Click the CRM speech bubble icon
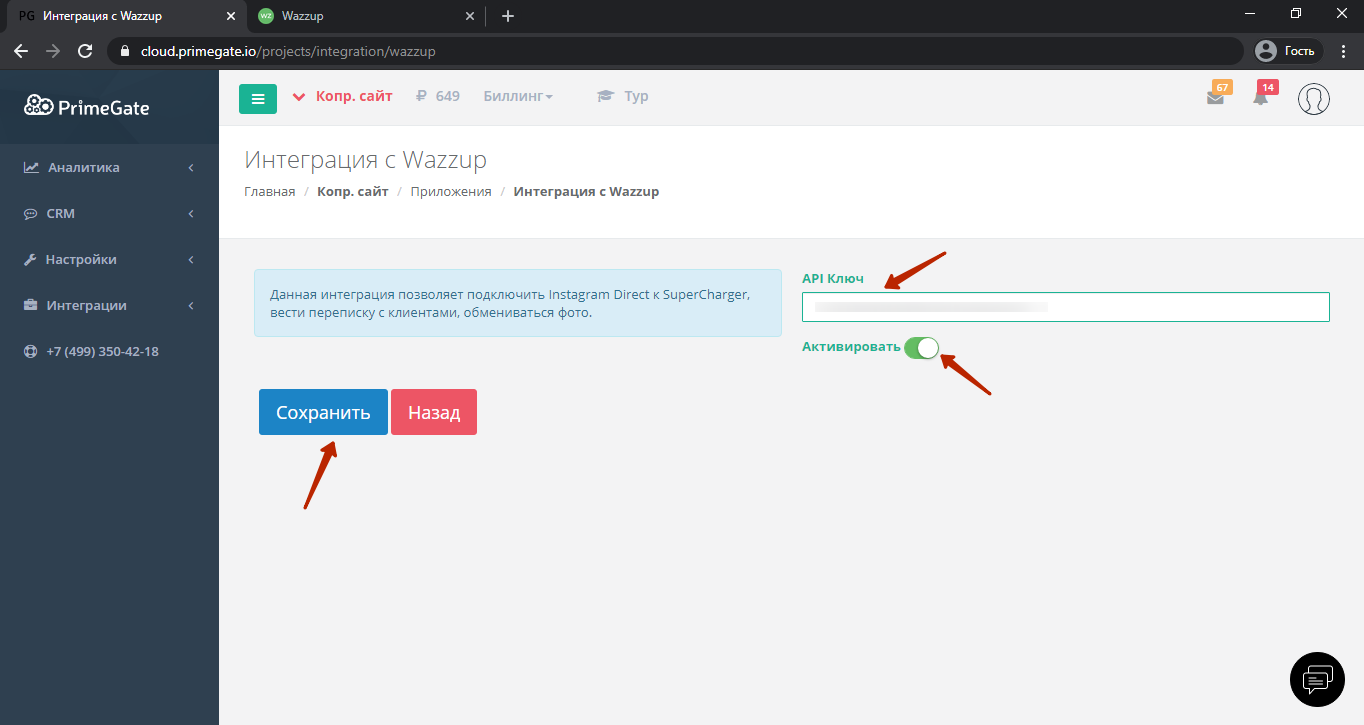Screen dimensions: 1364x725 click(x=31, y=213)
